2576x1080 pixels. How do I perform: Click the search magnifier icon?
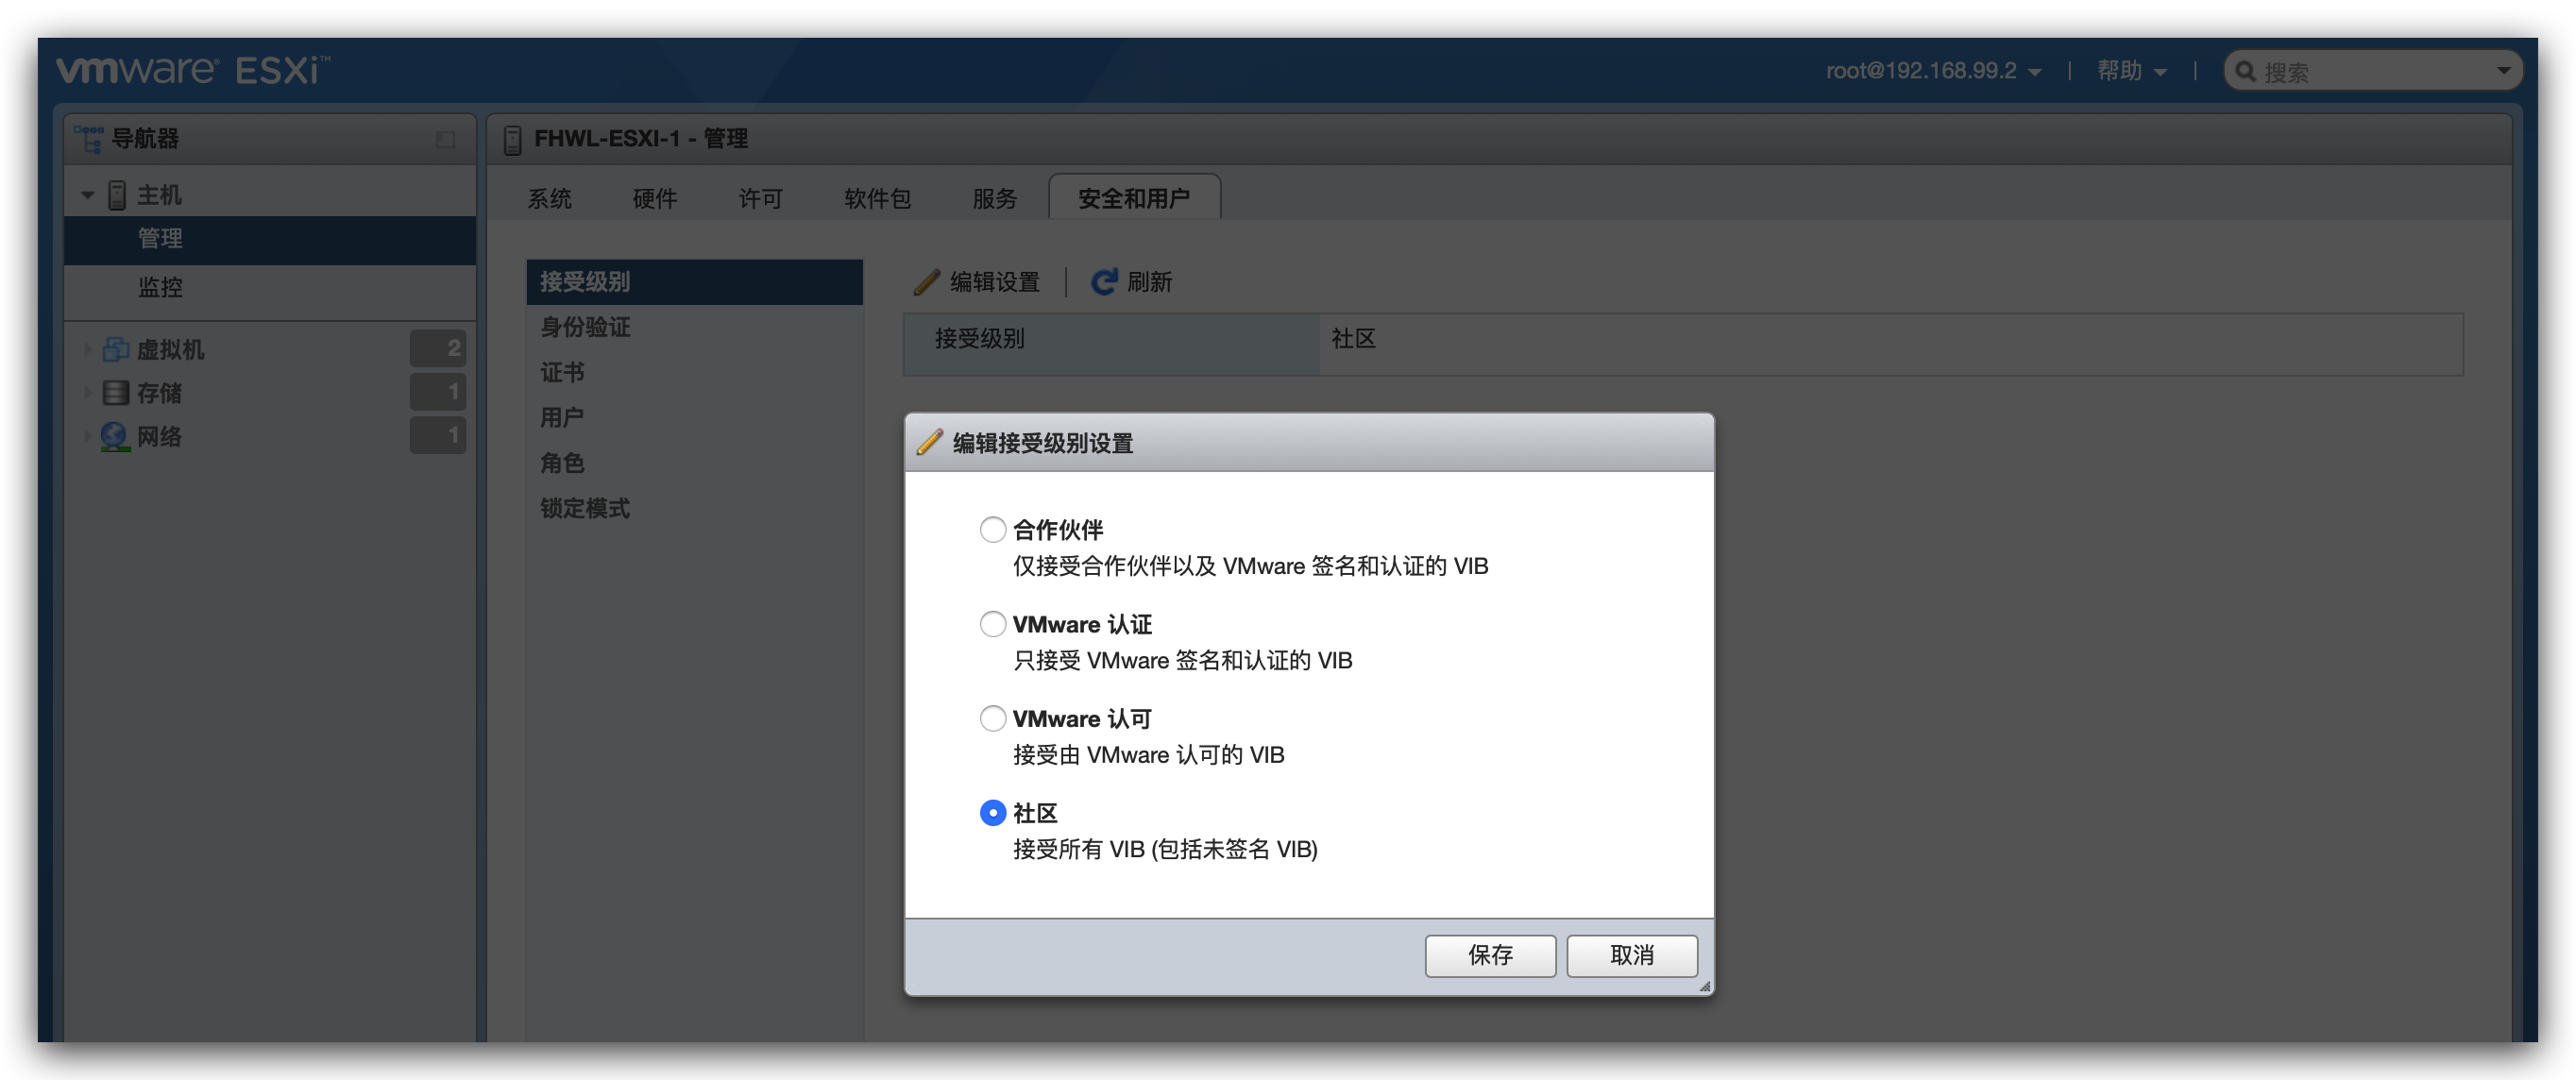(x=2245, y=72)
